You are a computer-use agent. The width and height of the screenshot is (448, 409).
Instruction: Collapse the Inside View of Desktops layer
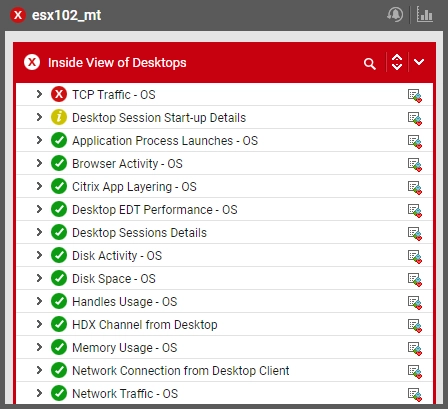click(x=419, y=62)
